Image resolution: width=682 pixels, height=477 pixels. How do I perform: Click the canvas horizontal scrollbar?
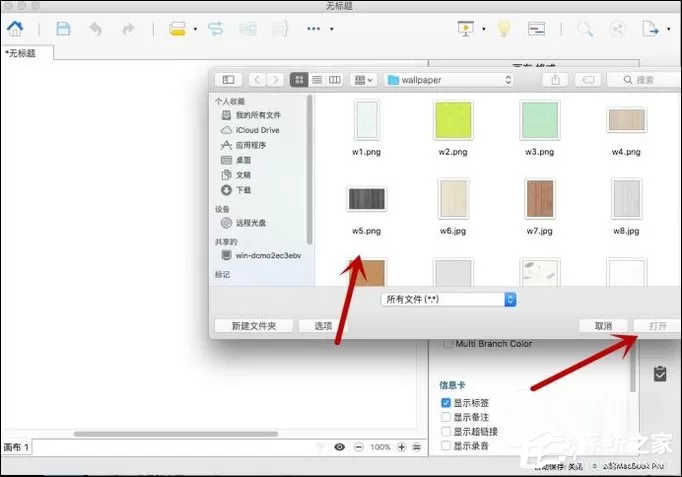click(x=176, y=434)
